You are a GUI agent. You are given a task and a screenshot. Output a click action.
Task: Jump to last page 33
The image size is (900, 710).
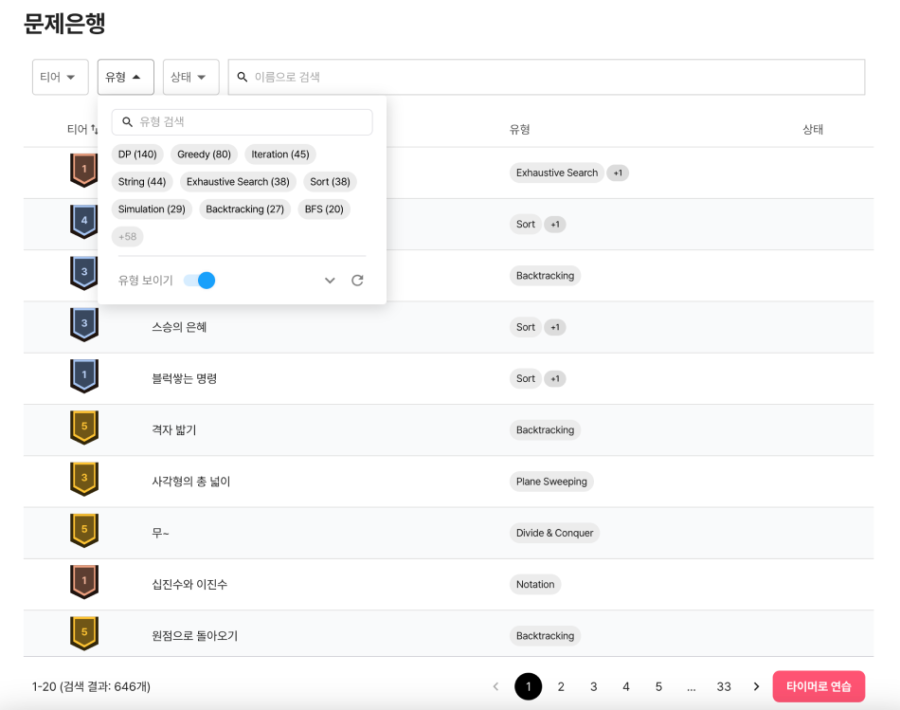click(x=724, y=686)
